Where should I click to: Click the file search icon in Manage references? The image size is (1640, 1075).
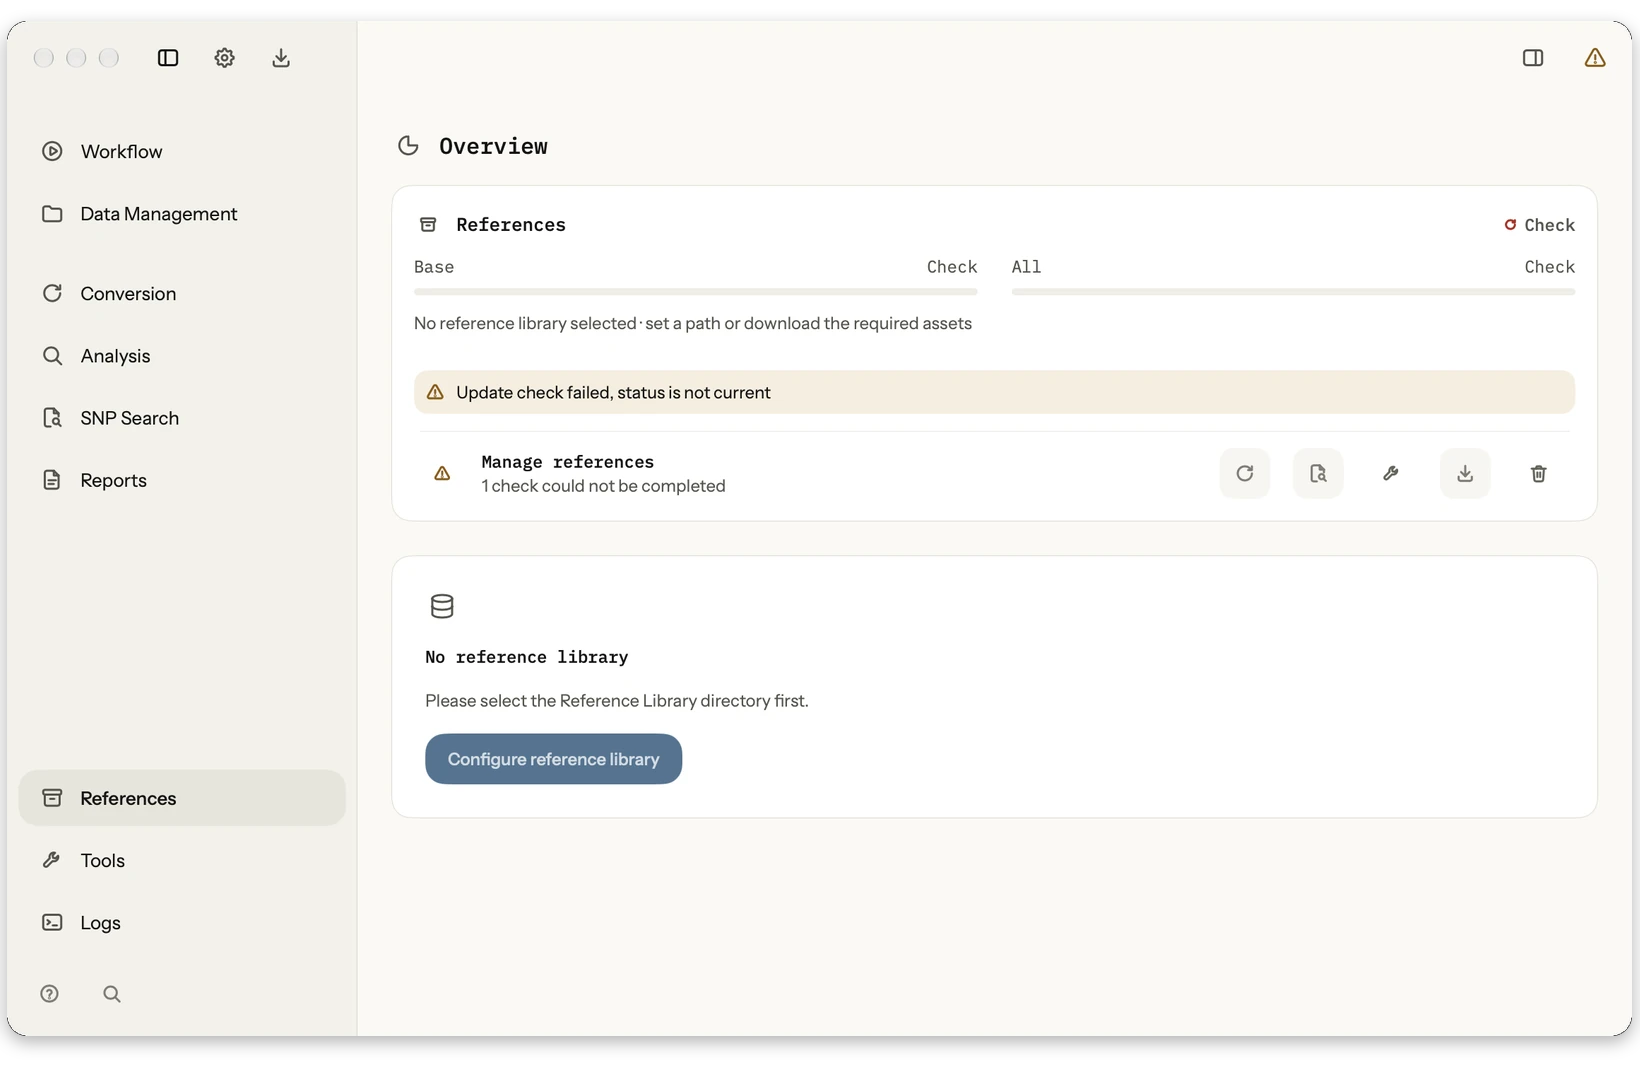pos(1318,473)
